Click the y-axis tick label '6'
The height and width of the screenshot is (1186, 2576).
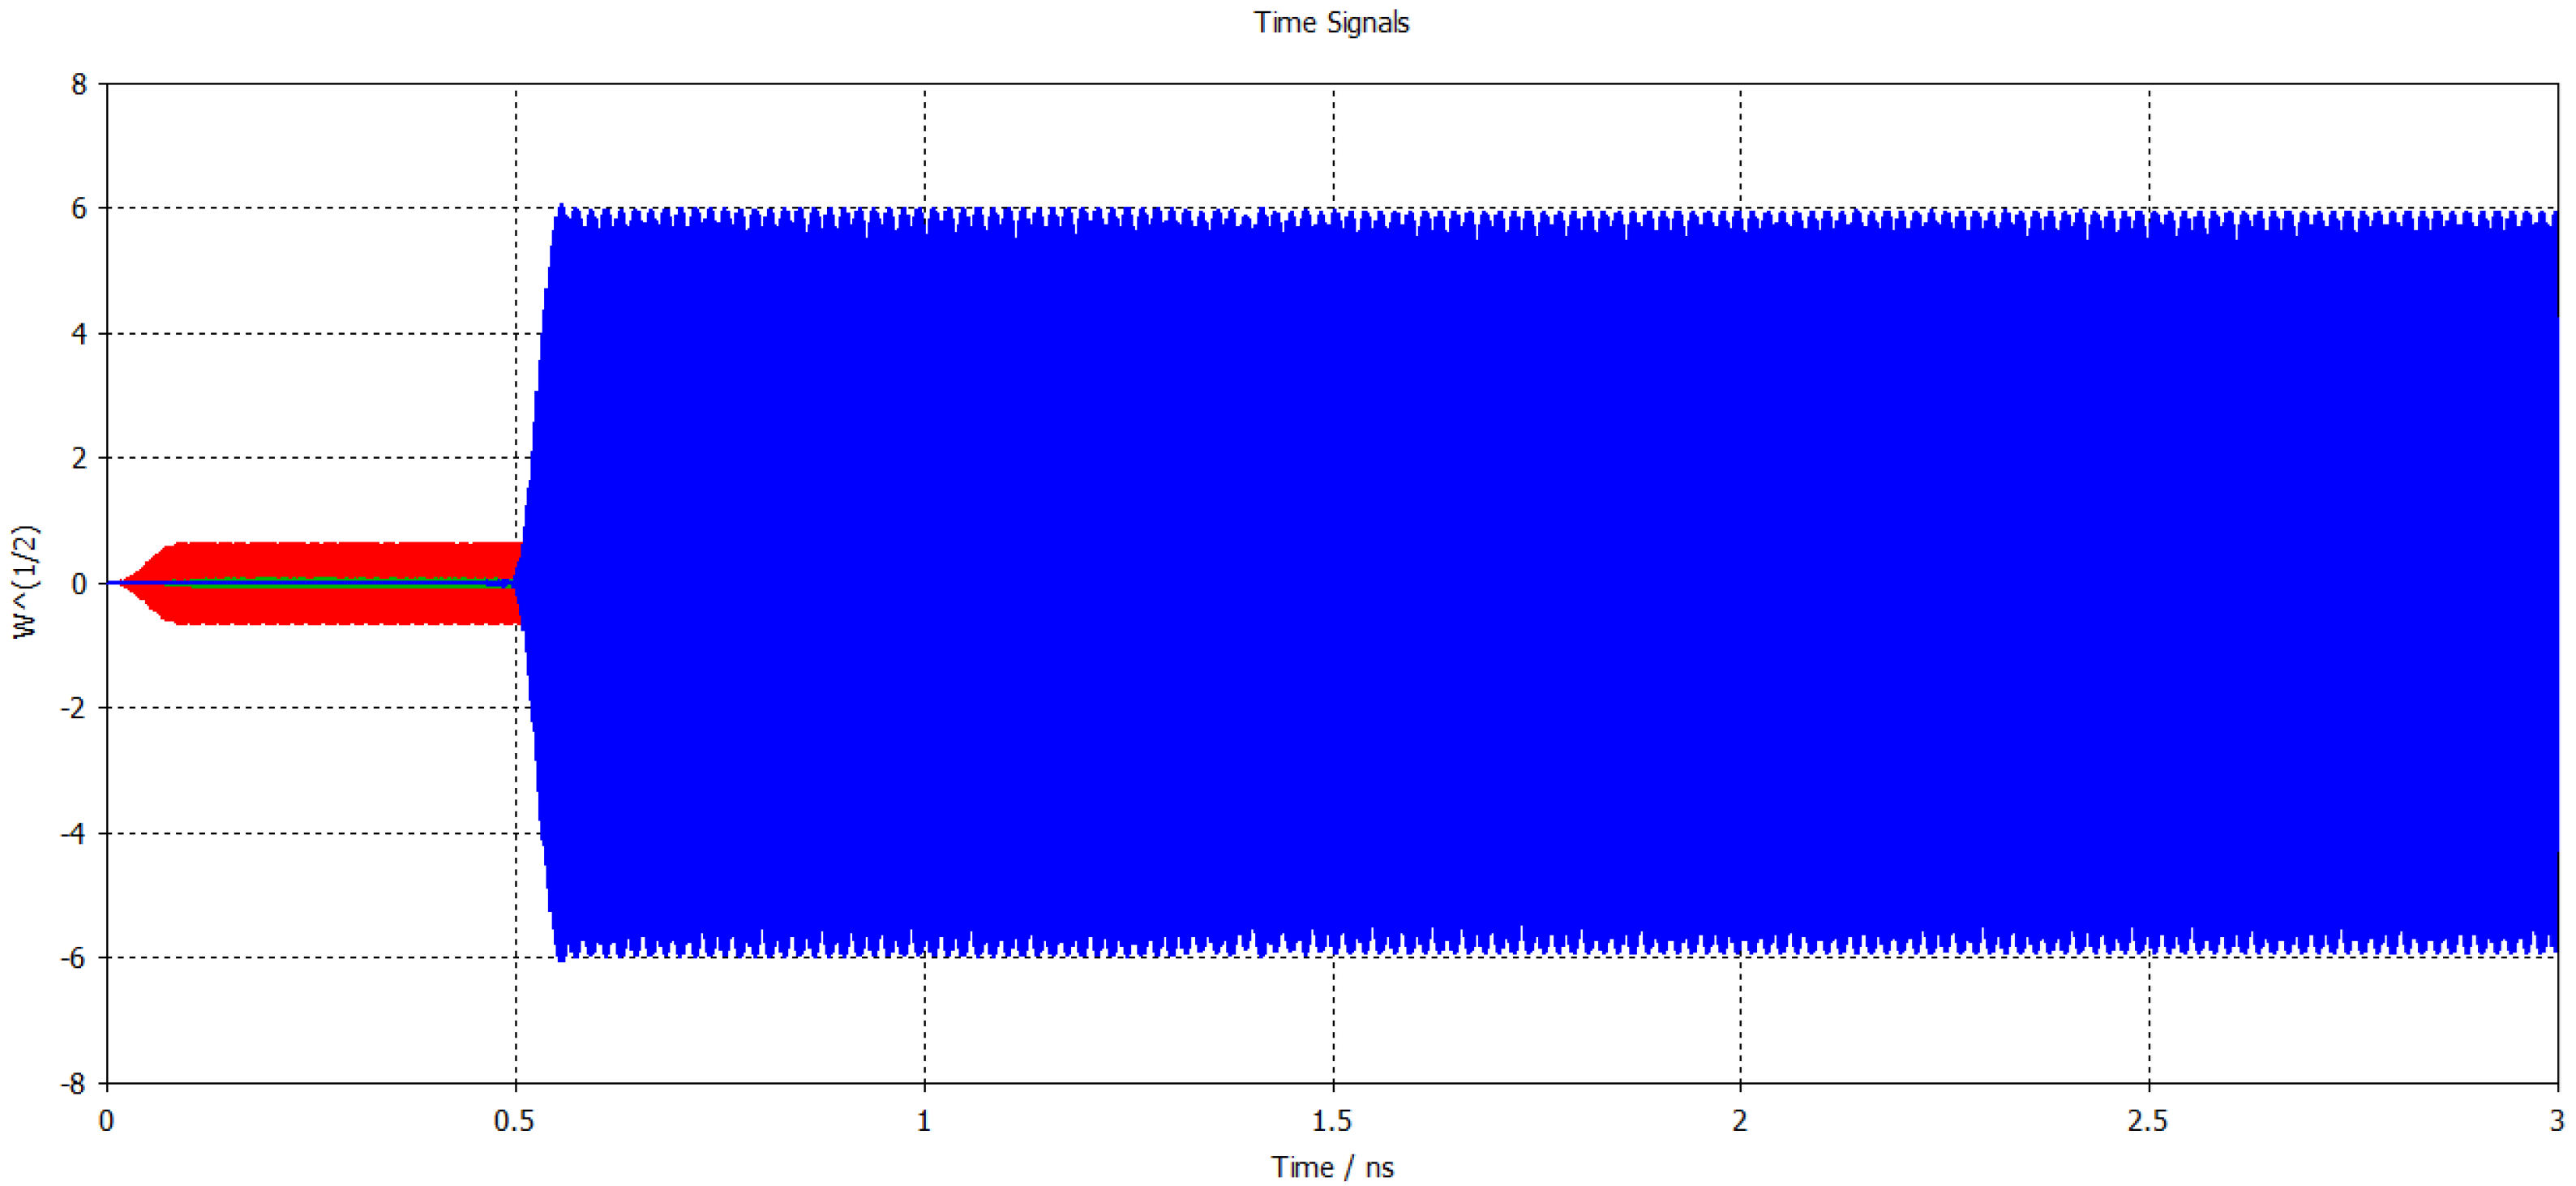[x=79, y=209]
